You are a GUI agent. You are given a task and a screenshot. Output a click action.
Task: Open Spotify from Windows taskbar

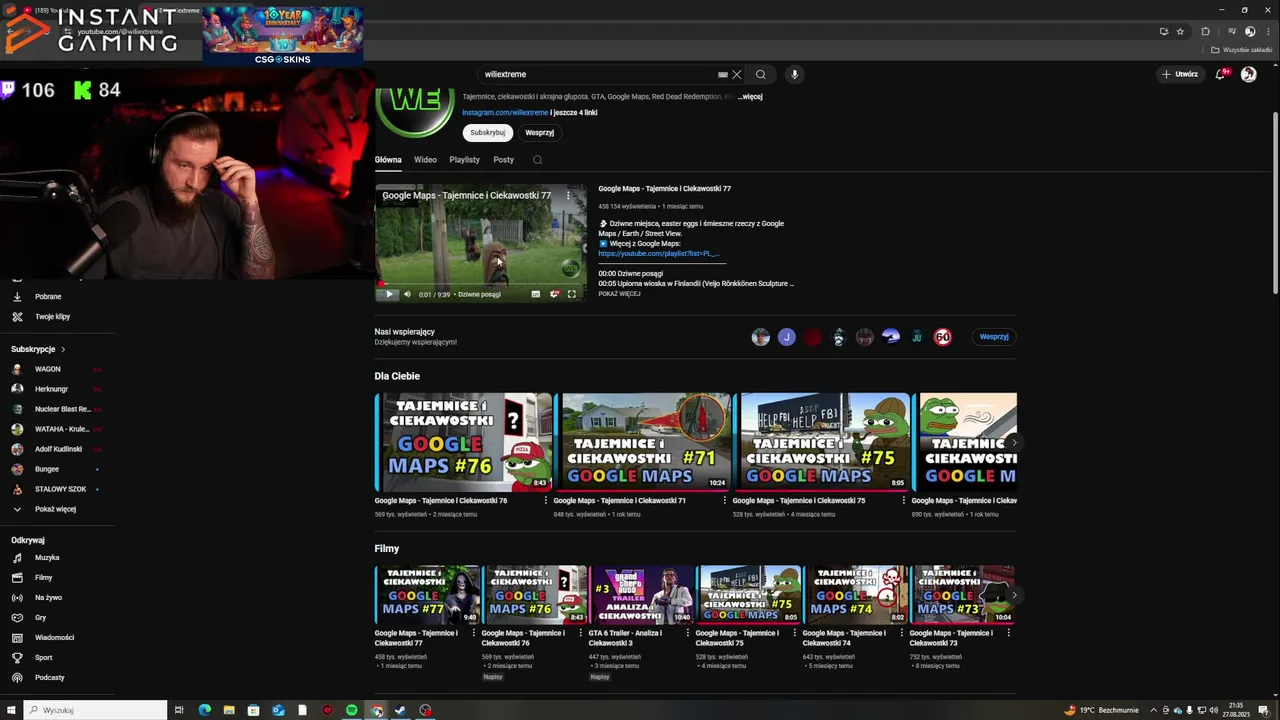352,710
